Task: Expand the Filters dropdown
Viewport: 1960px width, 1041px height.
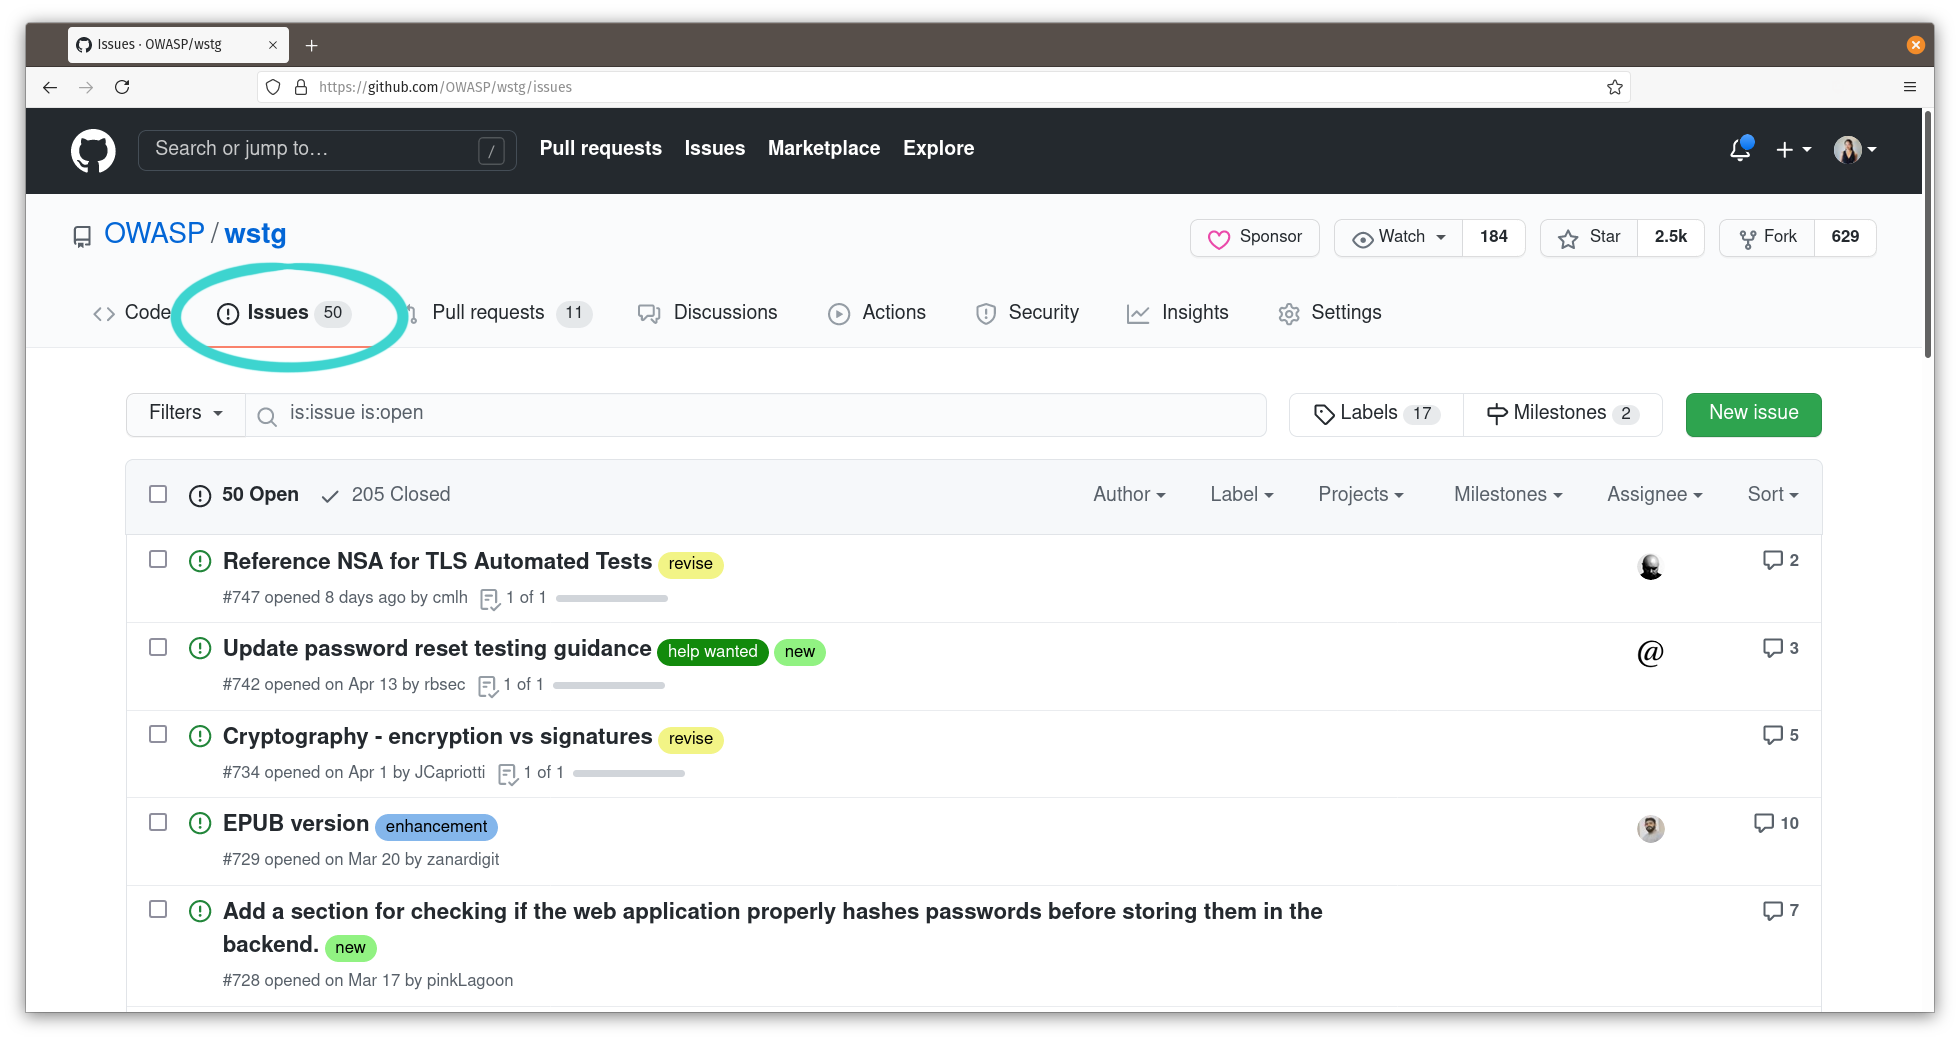Action: pyautogui.click(x=186, y=414)
